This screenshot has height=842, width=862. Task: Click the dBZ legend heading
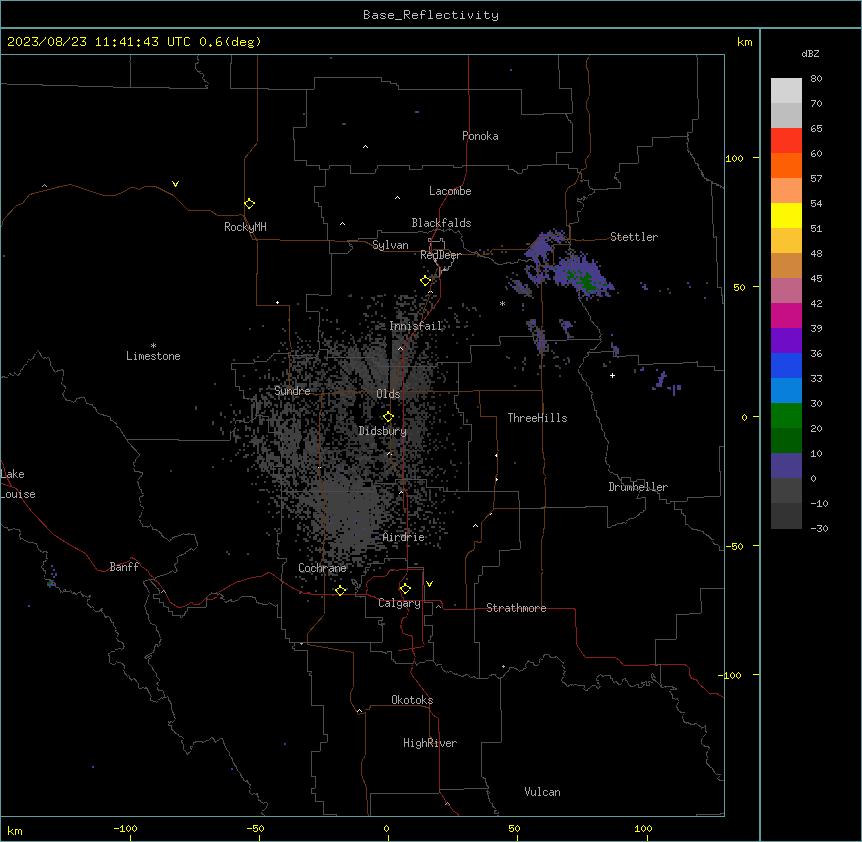click(810, 53)
